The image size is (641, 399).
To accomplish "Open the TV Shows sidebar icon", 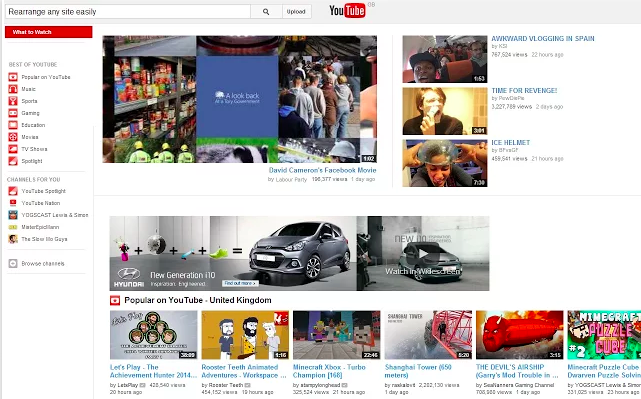I will (x=13, y=149).
